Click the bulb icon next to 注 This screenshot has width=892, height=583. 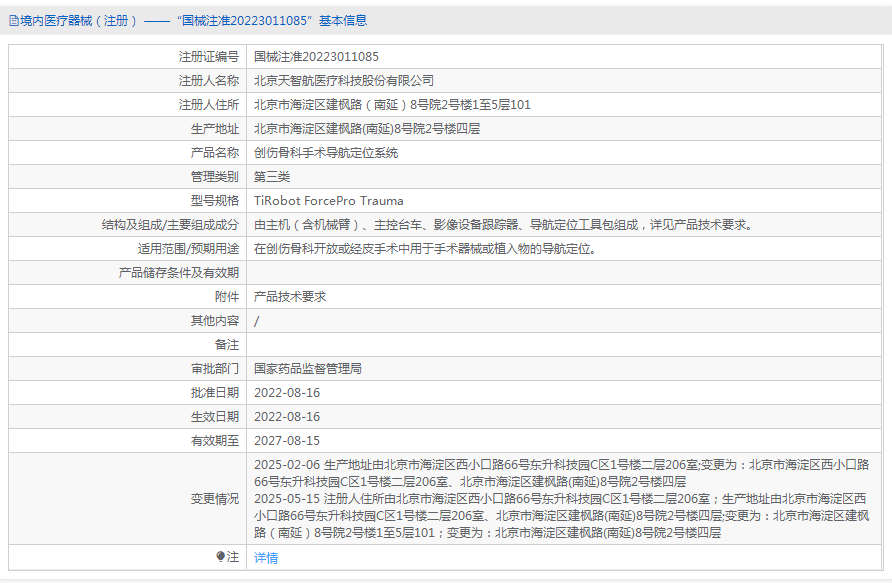(x=221, y=556)
